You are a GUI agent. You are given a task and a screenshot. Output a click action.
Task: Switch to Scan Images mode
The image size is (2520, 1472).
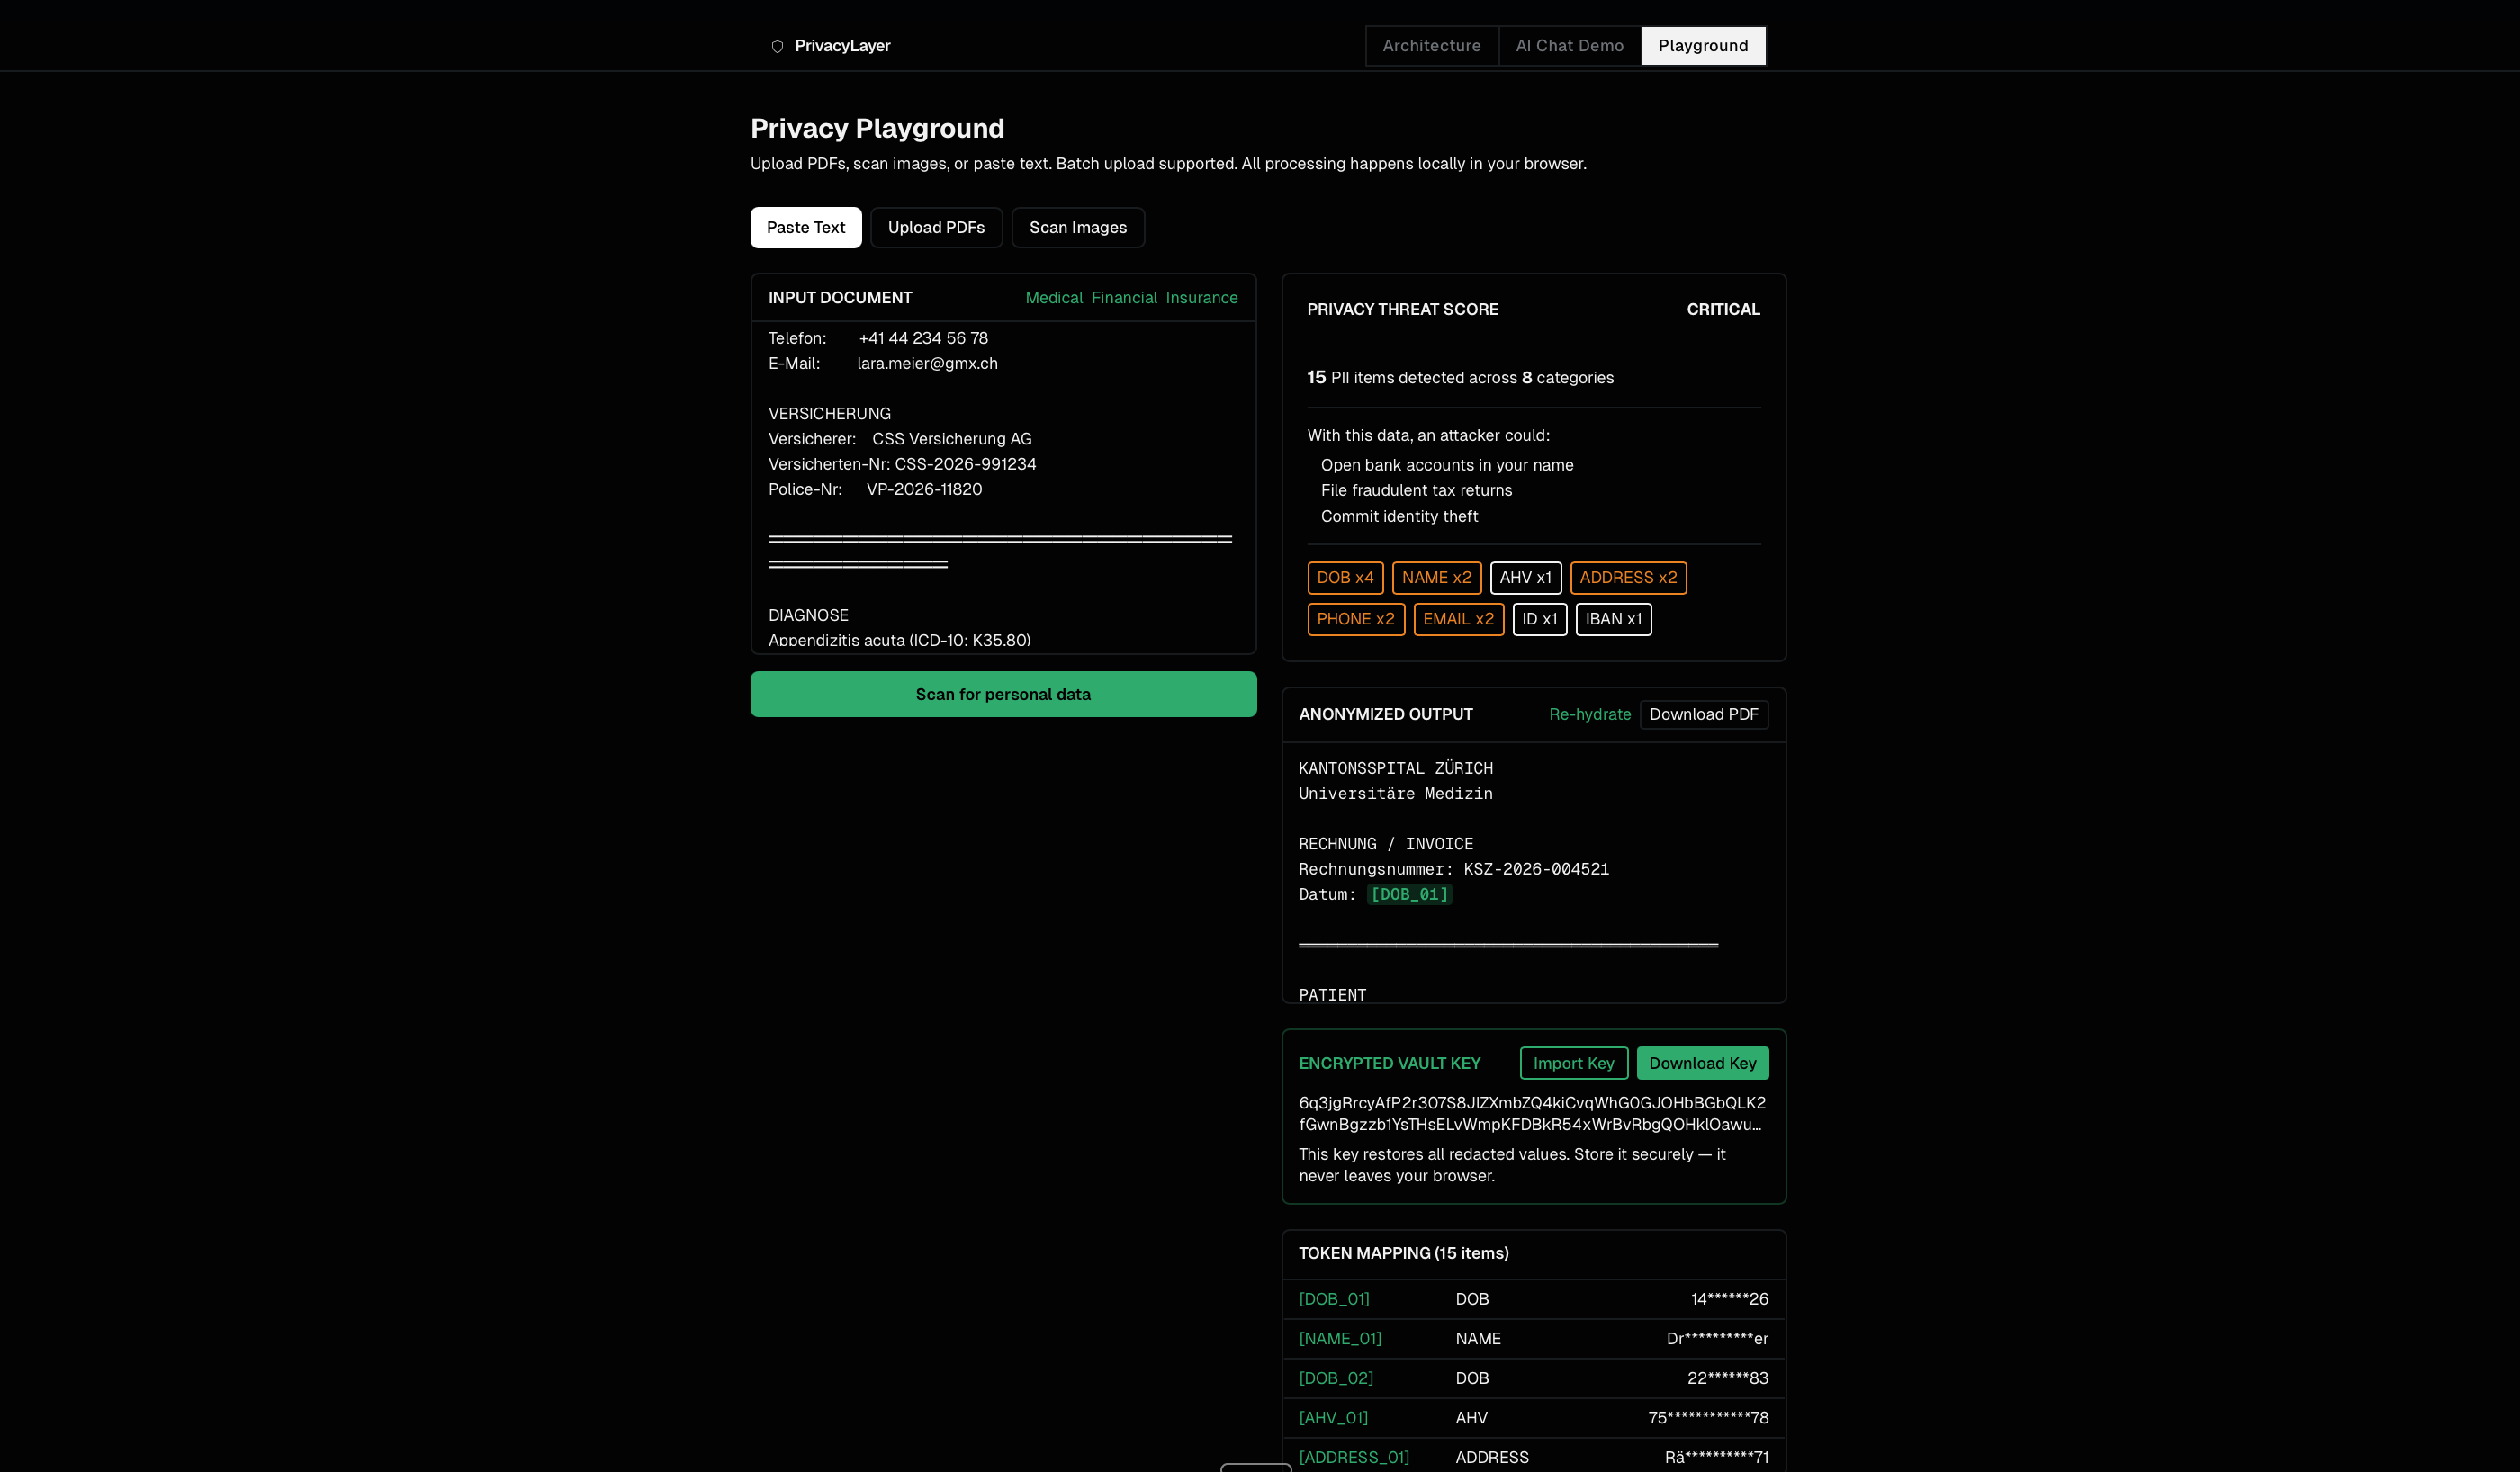click(x=1077, y=228)
